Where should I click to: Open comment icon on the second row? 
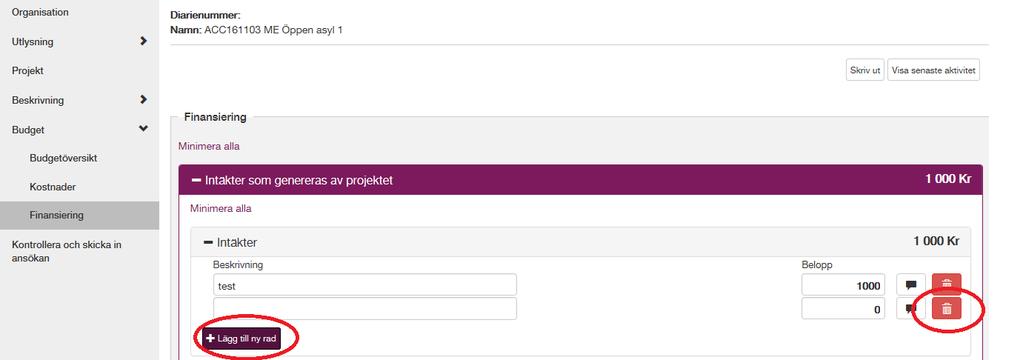911,309
